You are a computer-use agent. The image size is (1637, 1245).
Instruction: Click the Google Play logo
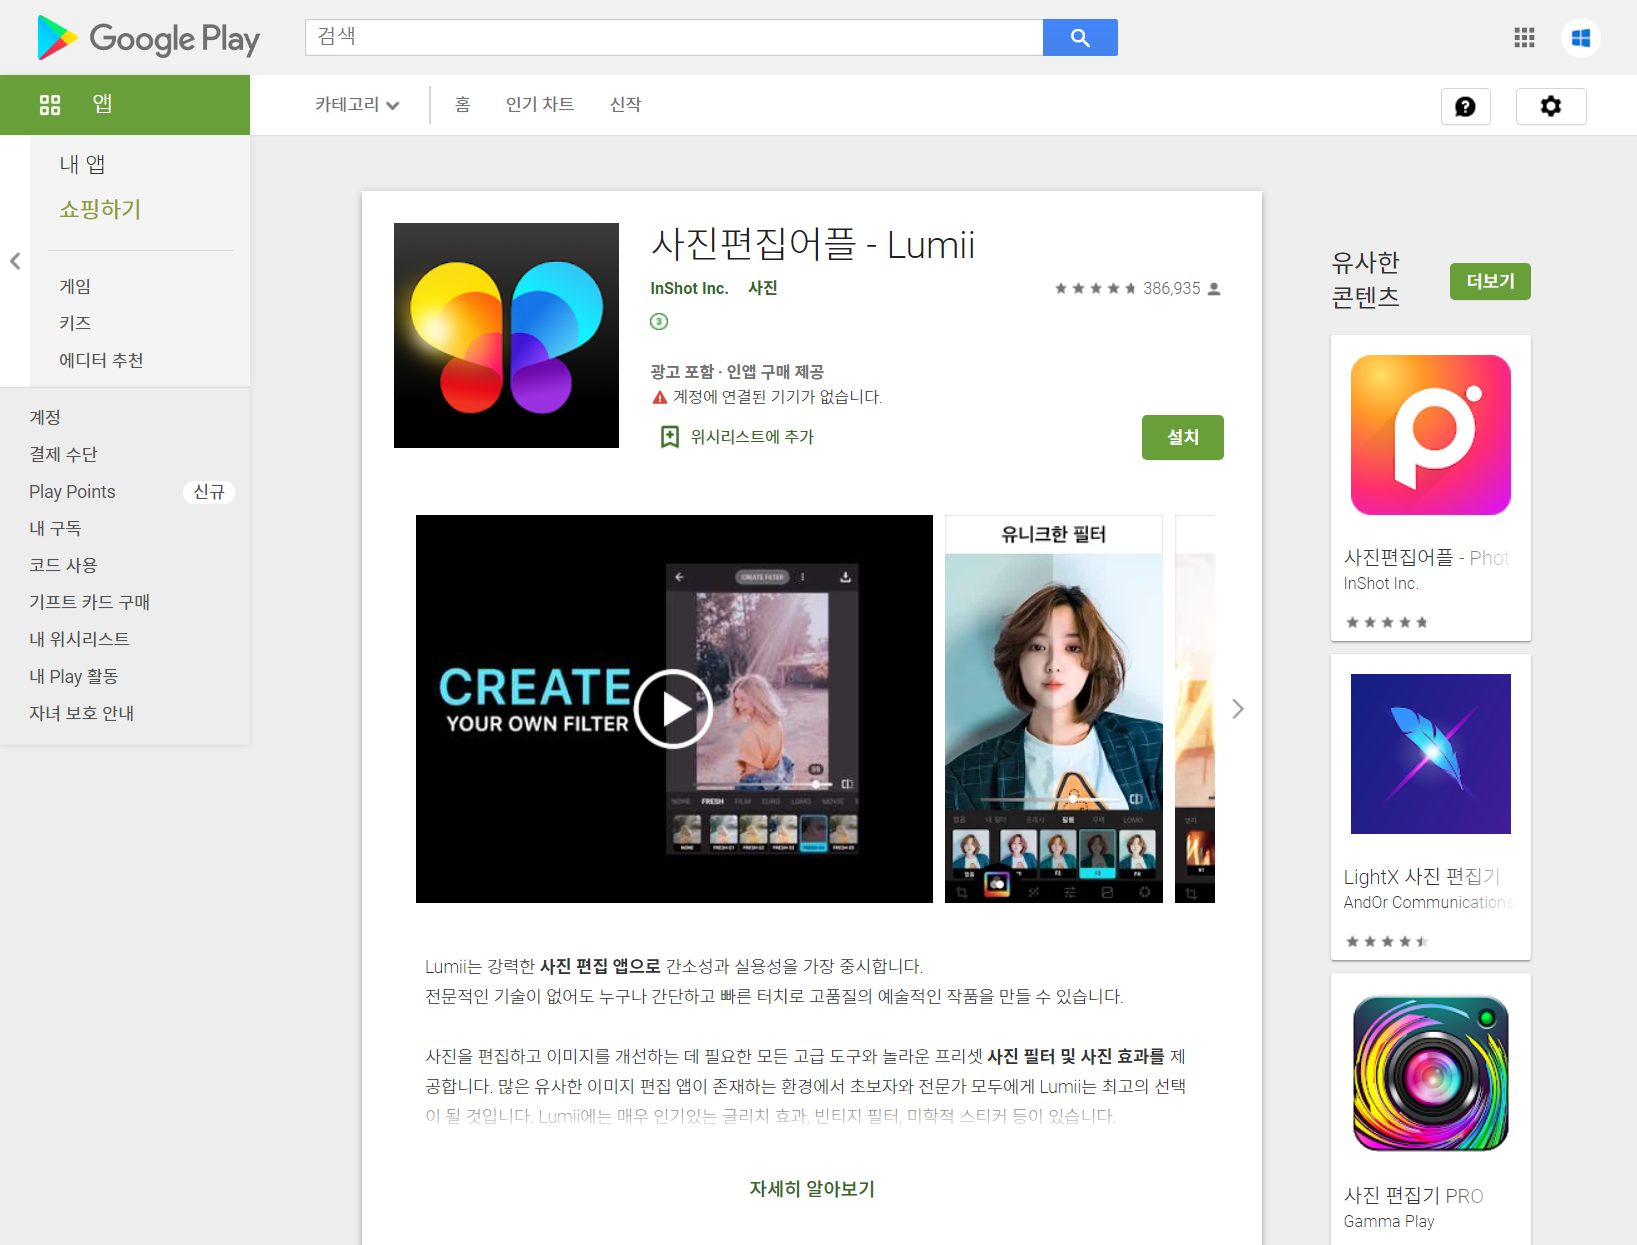(x=148, y=38)
